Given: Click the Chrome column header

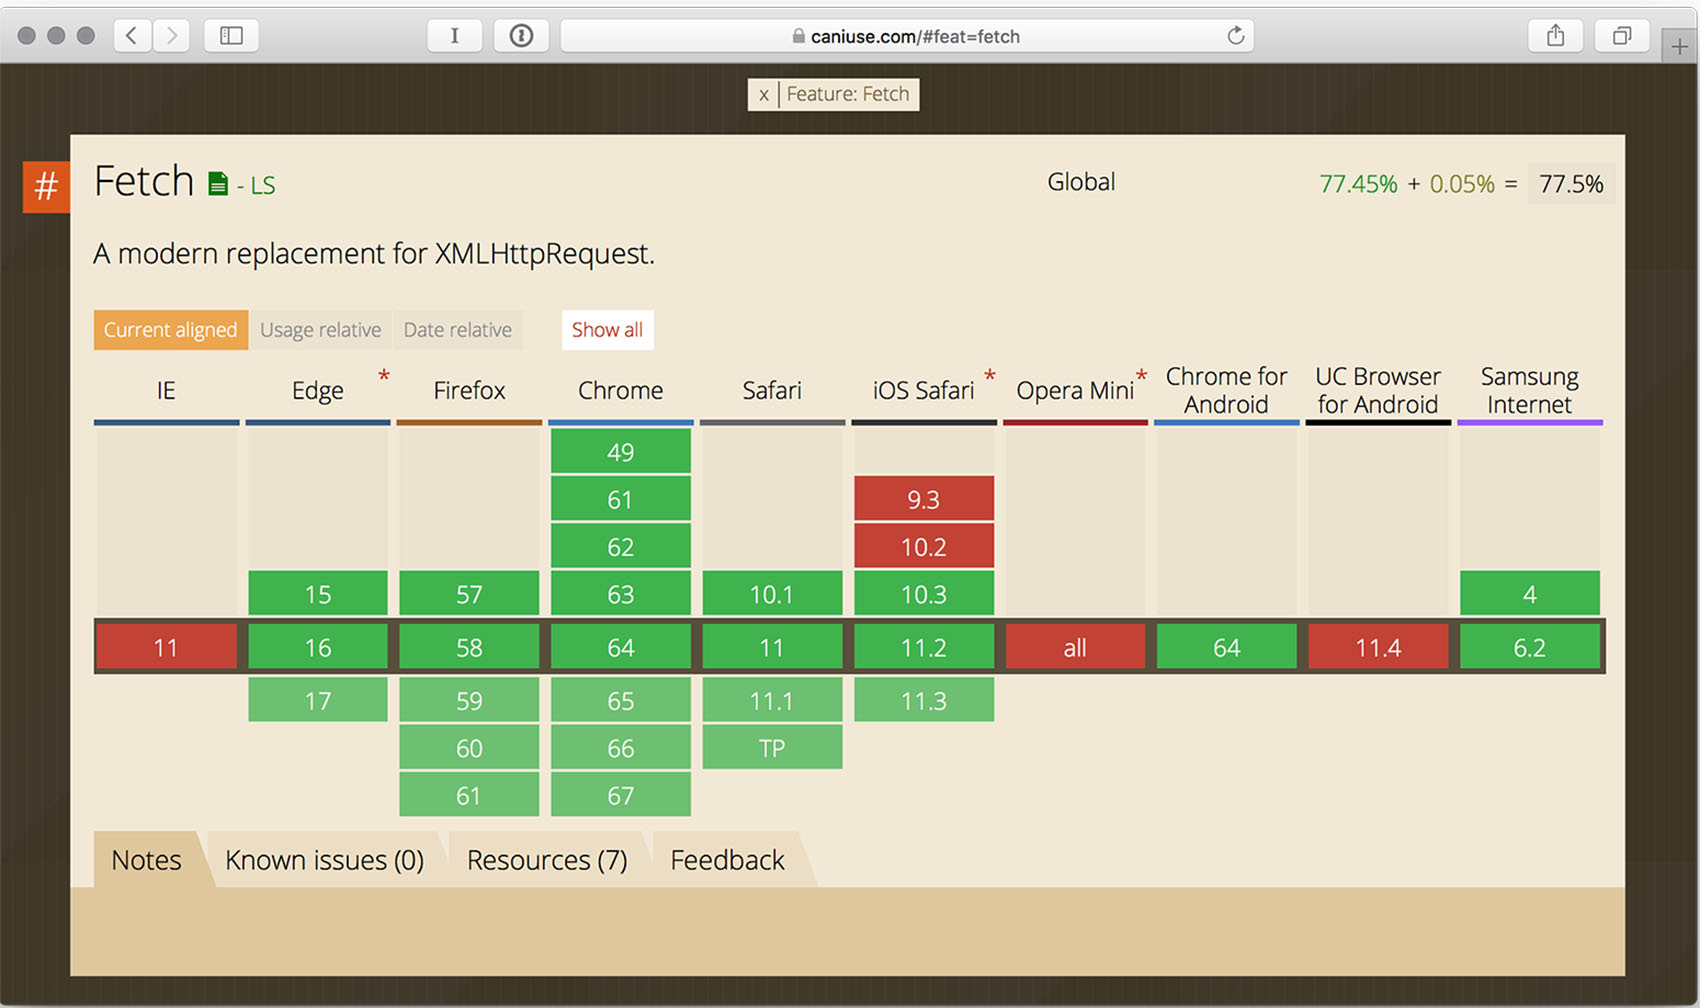Looking at the screenshot, I should point(621,390).
